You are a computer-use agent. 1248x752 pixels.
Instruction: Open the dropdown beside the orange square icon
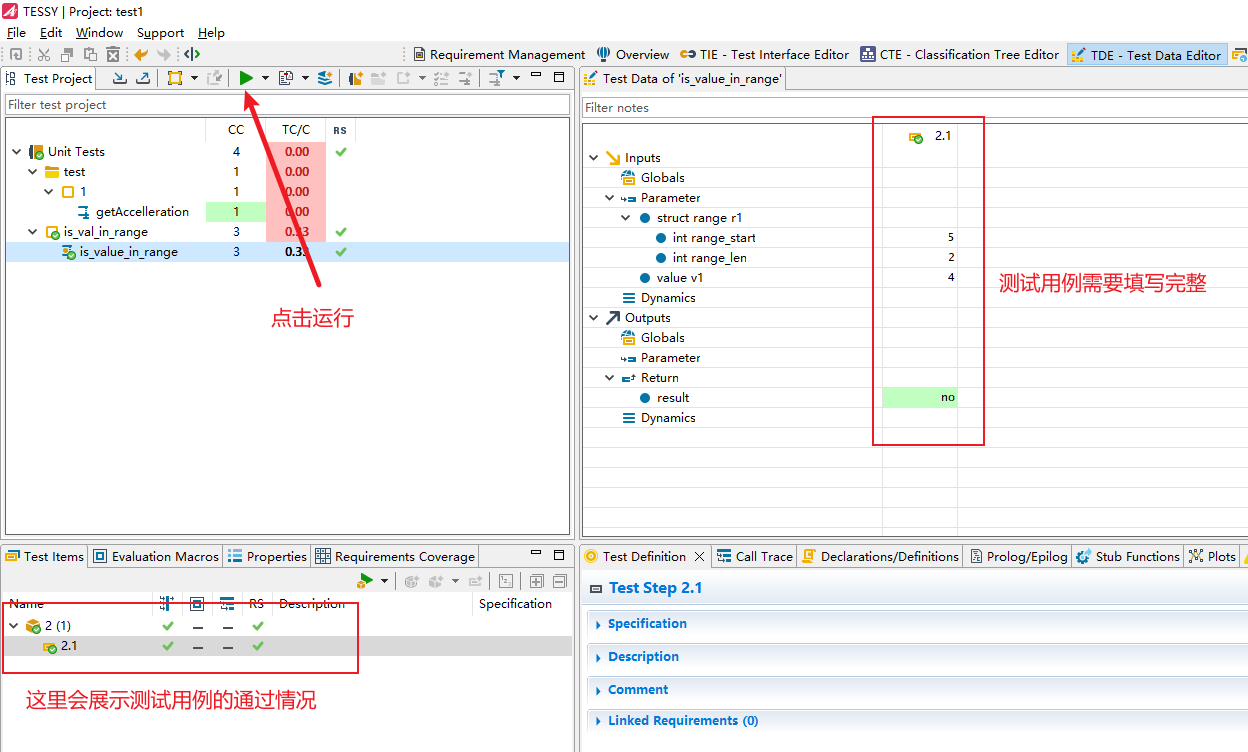(194, 78)
